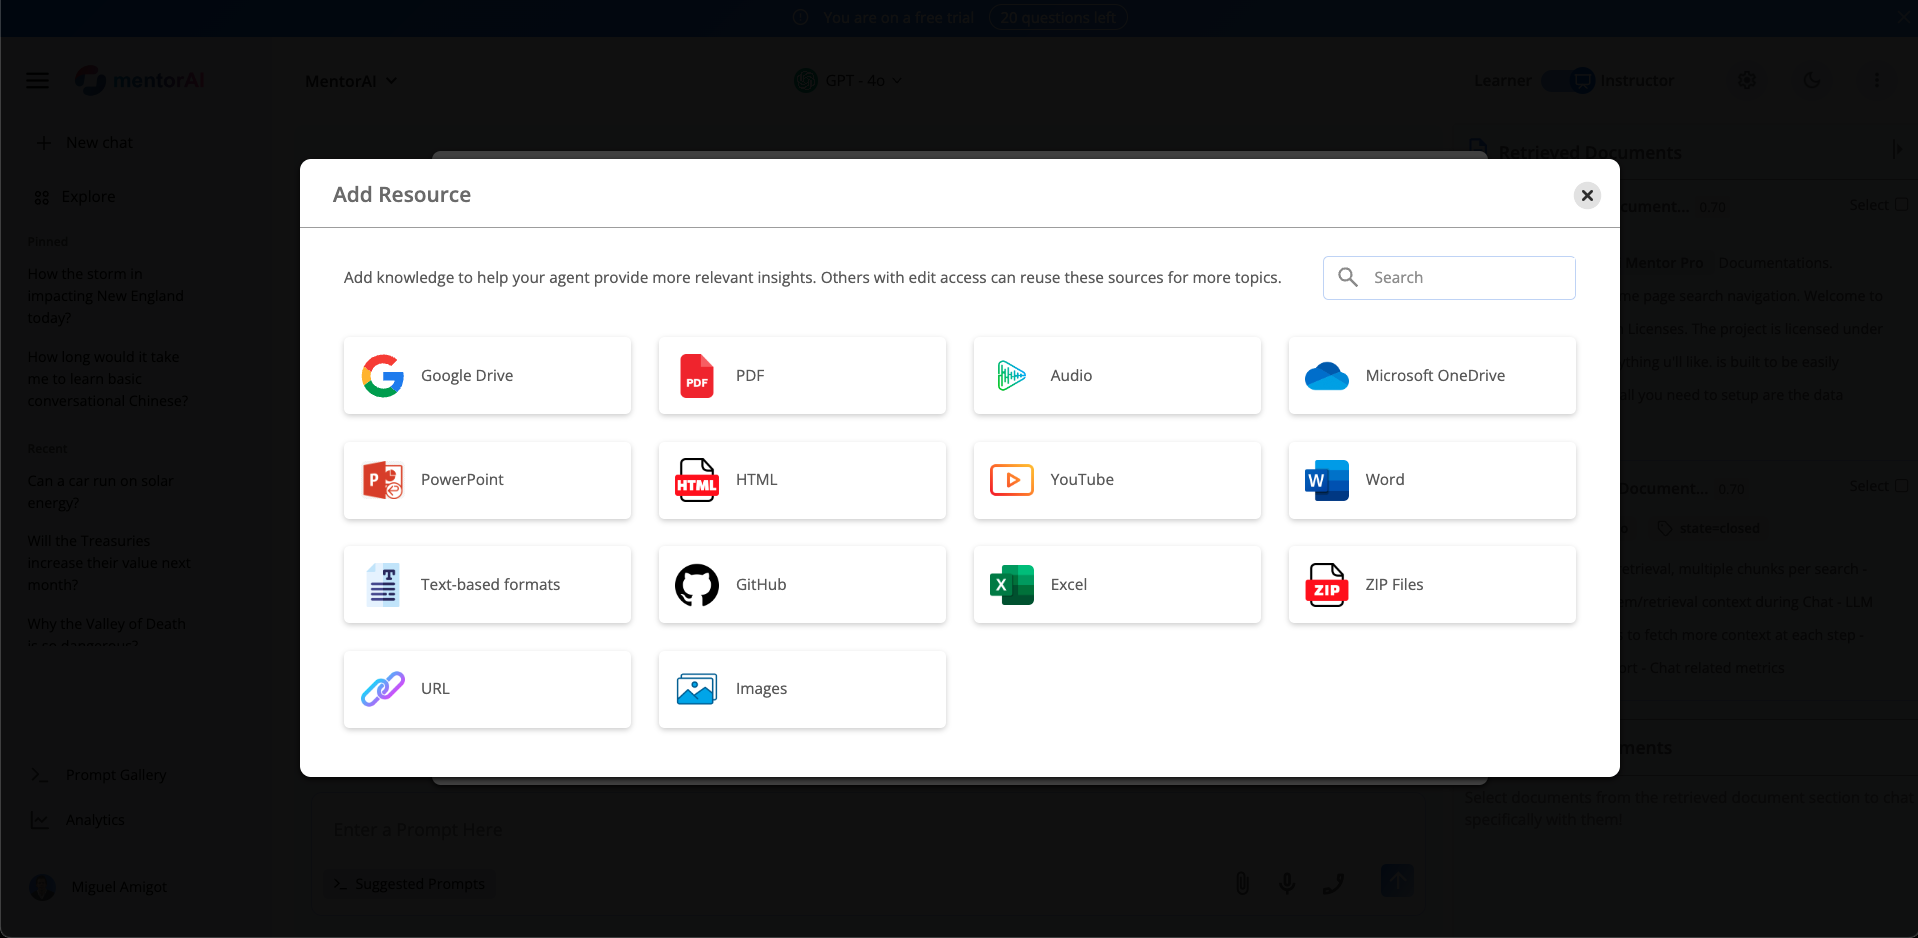Image resolution: width=1918 pixels, height=938 pixels.
Task: Close the Add Resource dialog
Action: click(1587, 195)
